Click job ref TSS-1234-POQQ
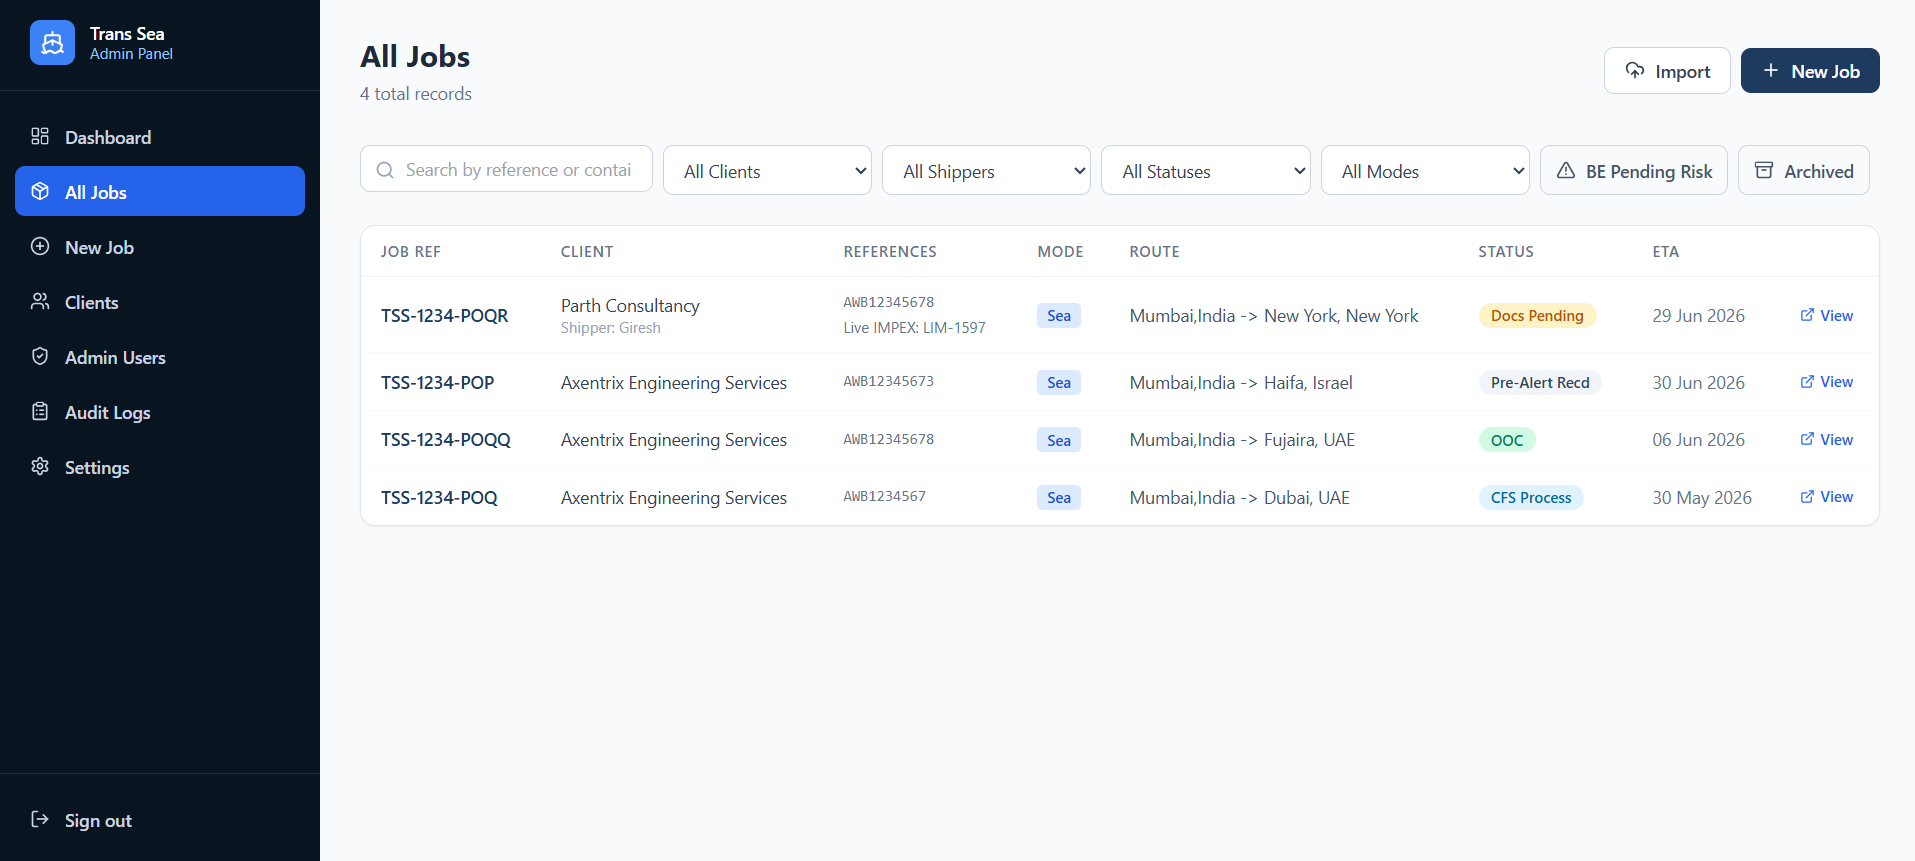This screenshot has width=1915, height=861. point(445,439)
